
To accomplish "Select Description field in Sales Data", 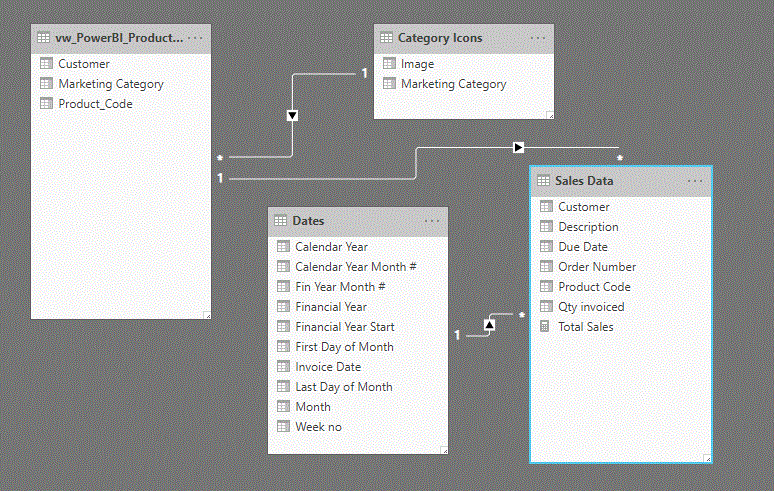I will pos(621,227).
